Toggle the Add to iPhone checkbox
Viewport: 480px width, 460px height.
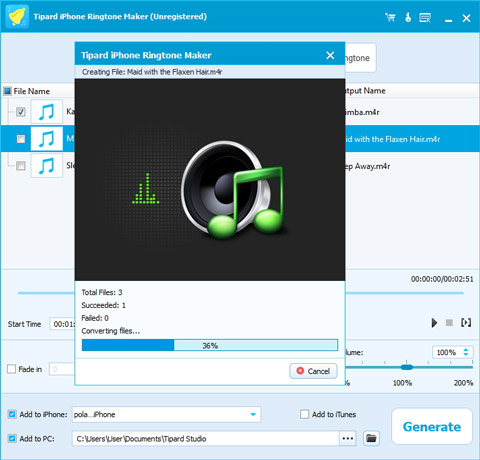[12, 414]
